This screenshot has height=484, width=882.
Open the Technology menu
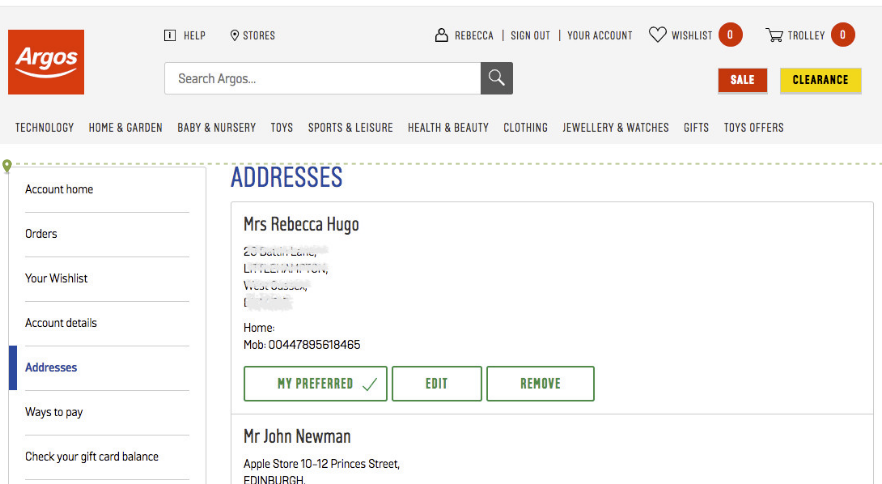point(44,128)
